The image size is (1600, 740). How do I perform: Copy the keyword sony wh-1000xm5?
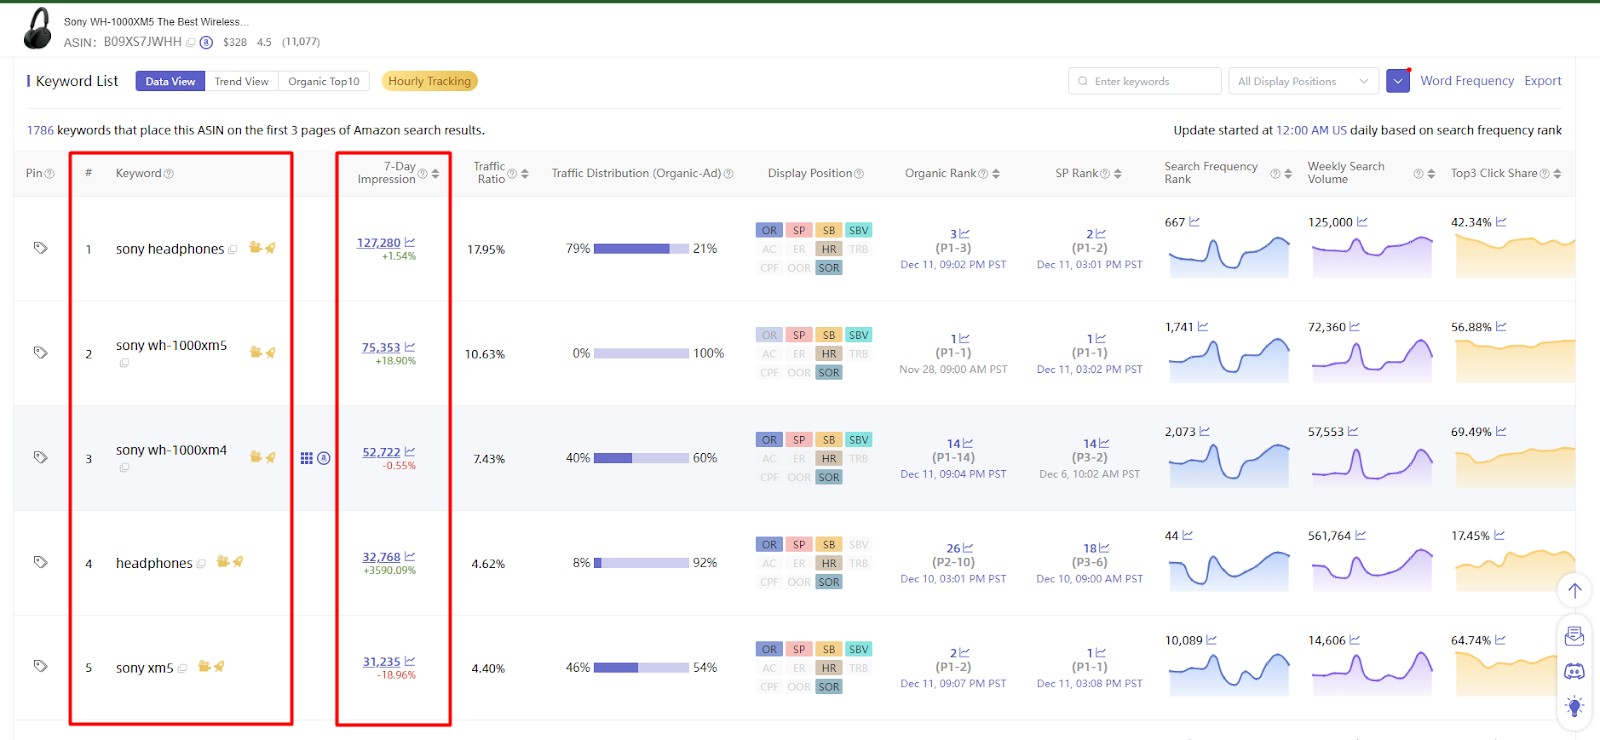[124, 363]
